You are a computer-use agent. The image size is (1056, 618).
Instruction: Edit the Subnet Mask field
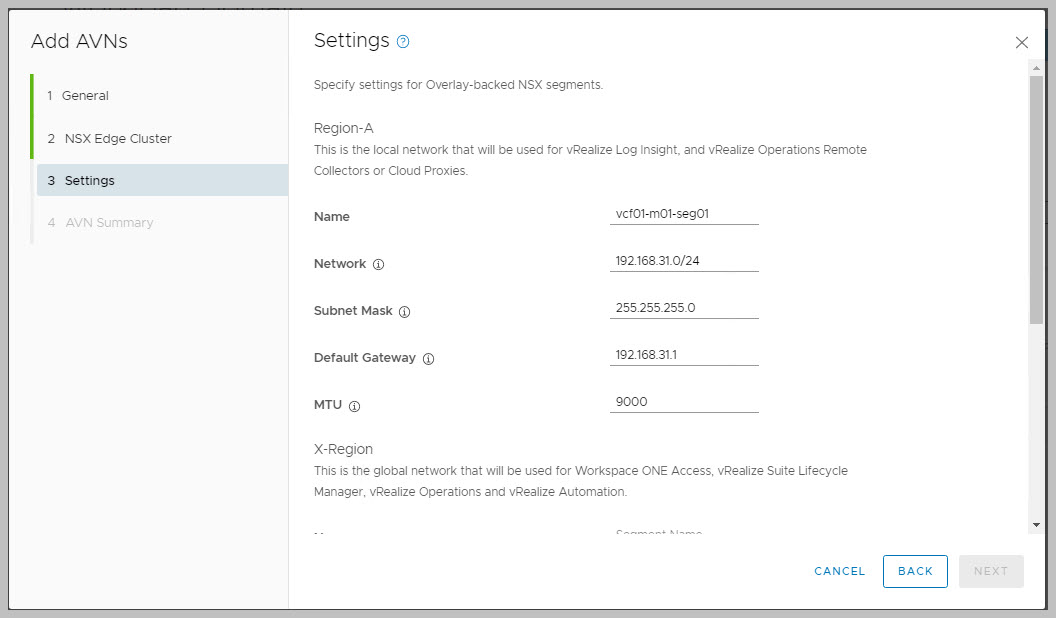click(684, 308)
